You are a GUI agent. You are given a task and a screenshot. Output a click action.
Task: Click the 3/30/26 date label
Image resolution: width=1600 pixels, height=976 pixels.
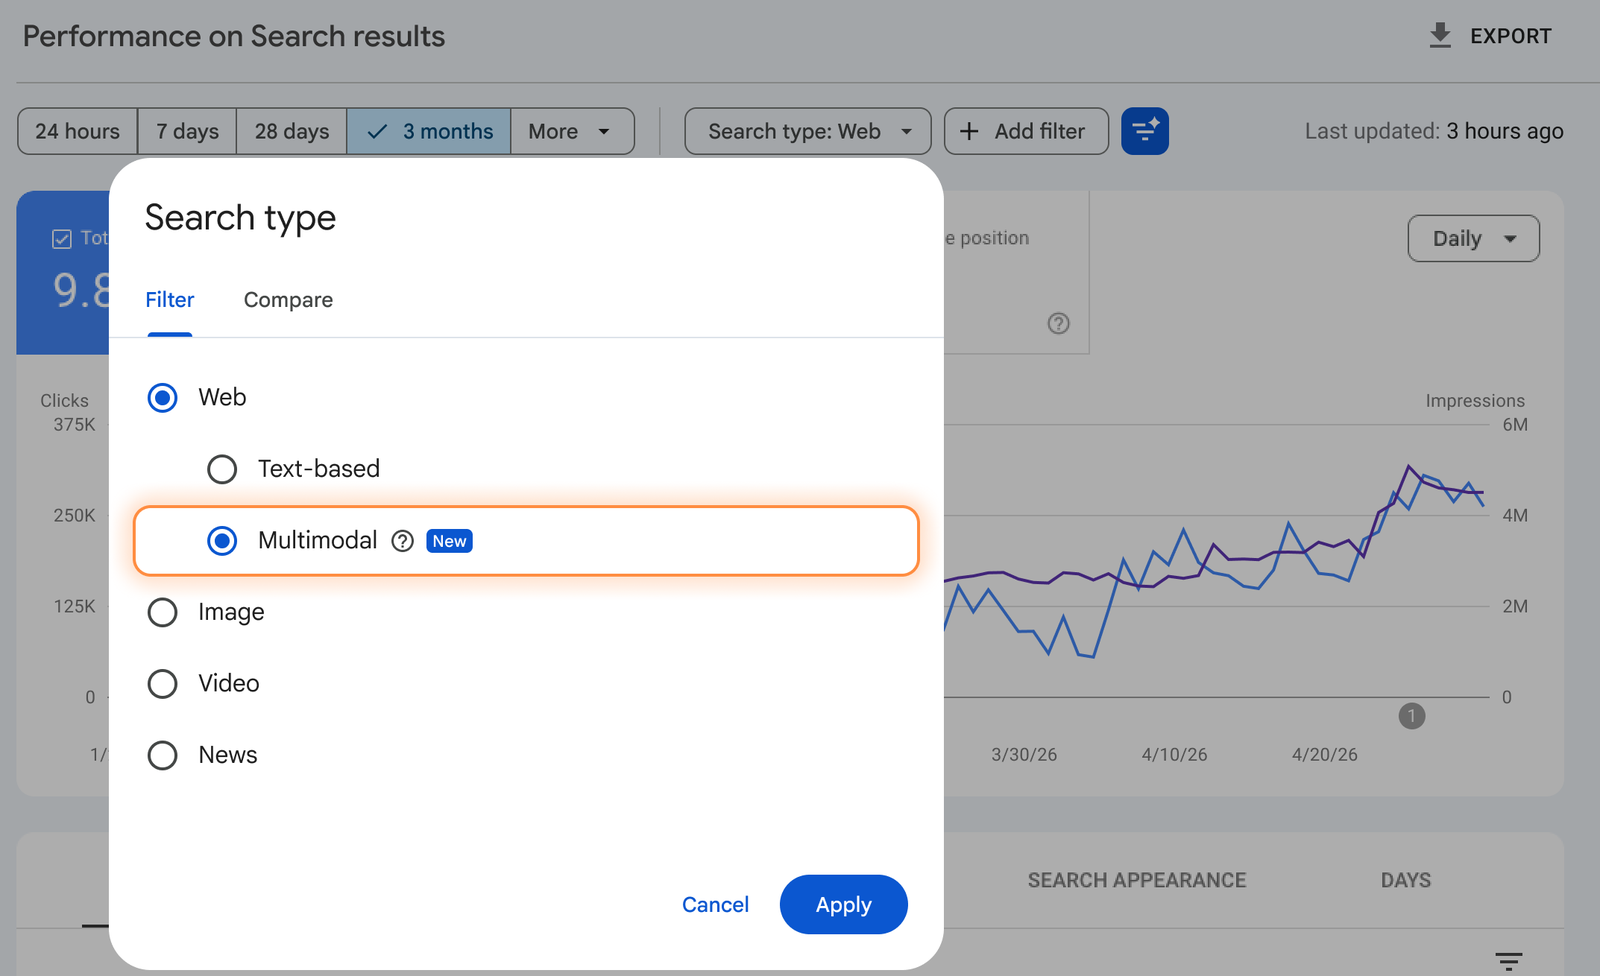tap(1024, 755)
